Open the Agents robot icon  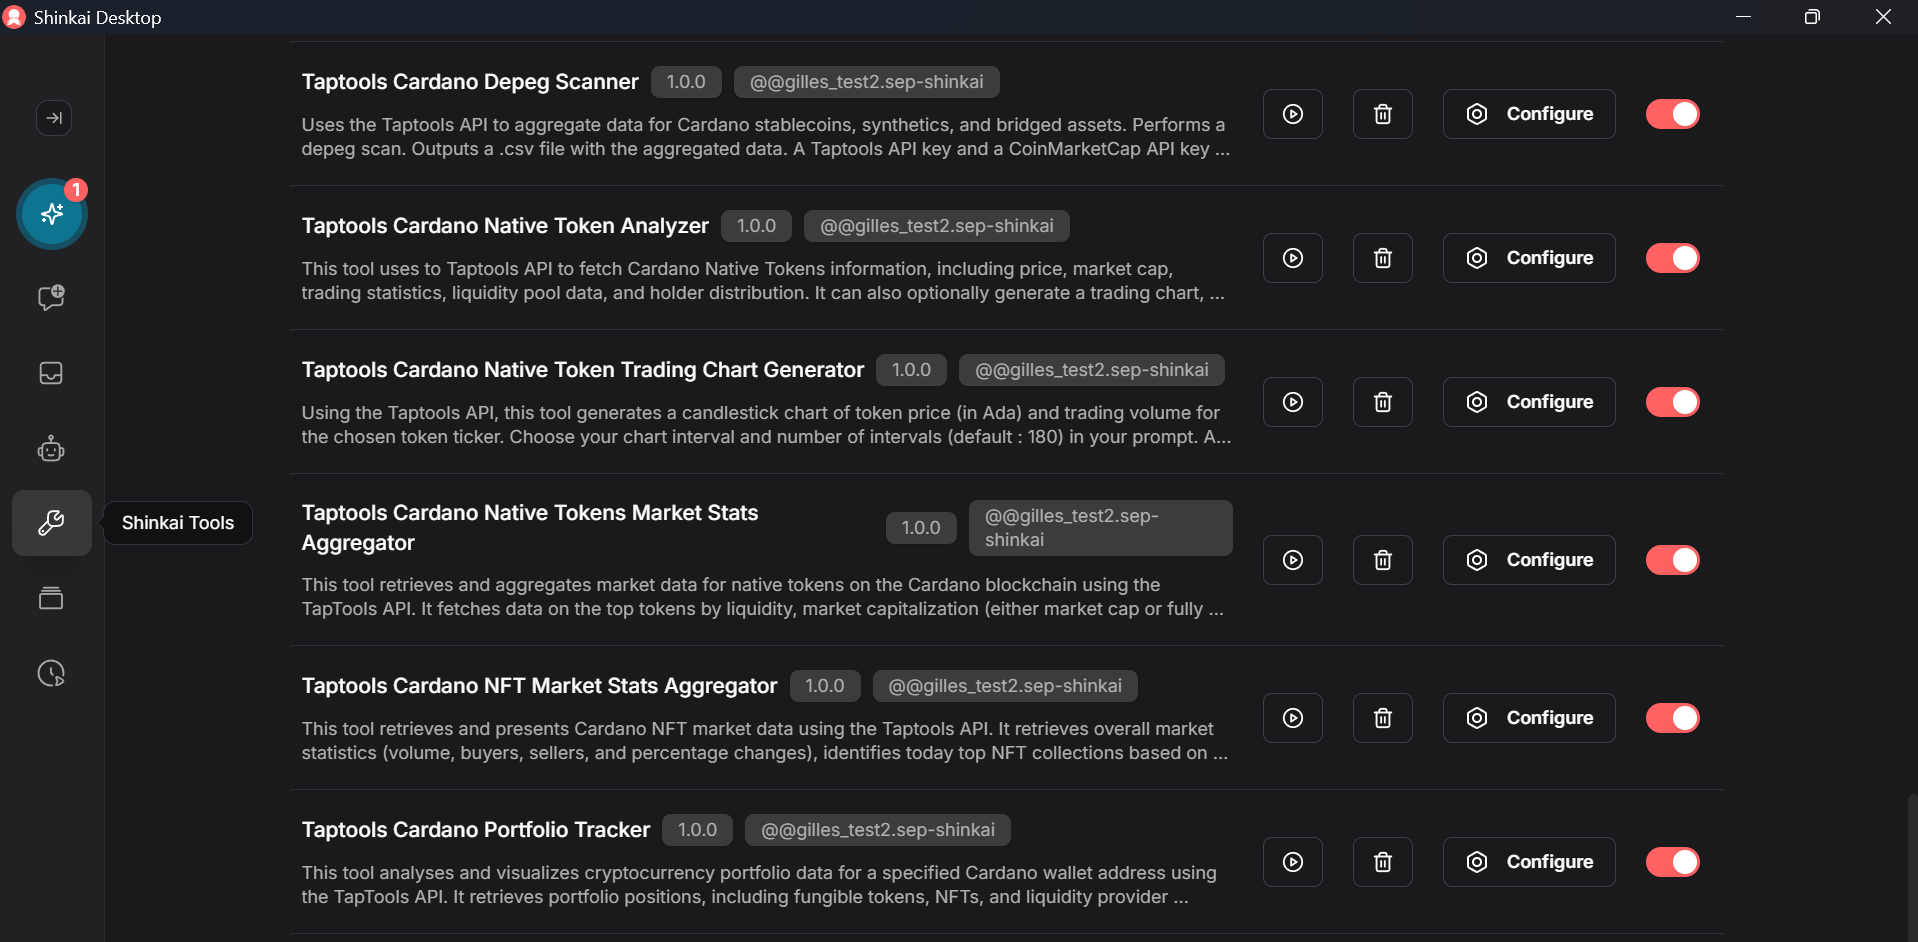[x=51, y=448]
